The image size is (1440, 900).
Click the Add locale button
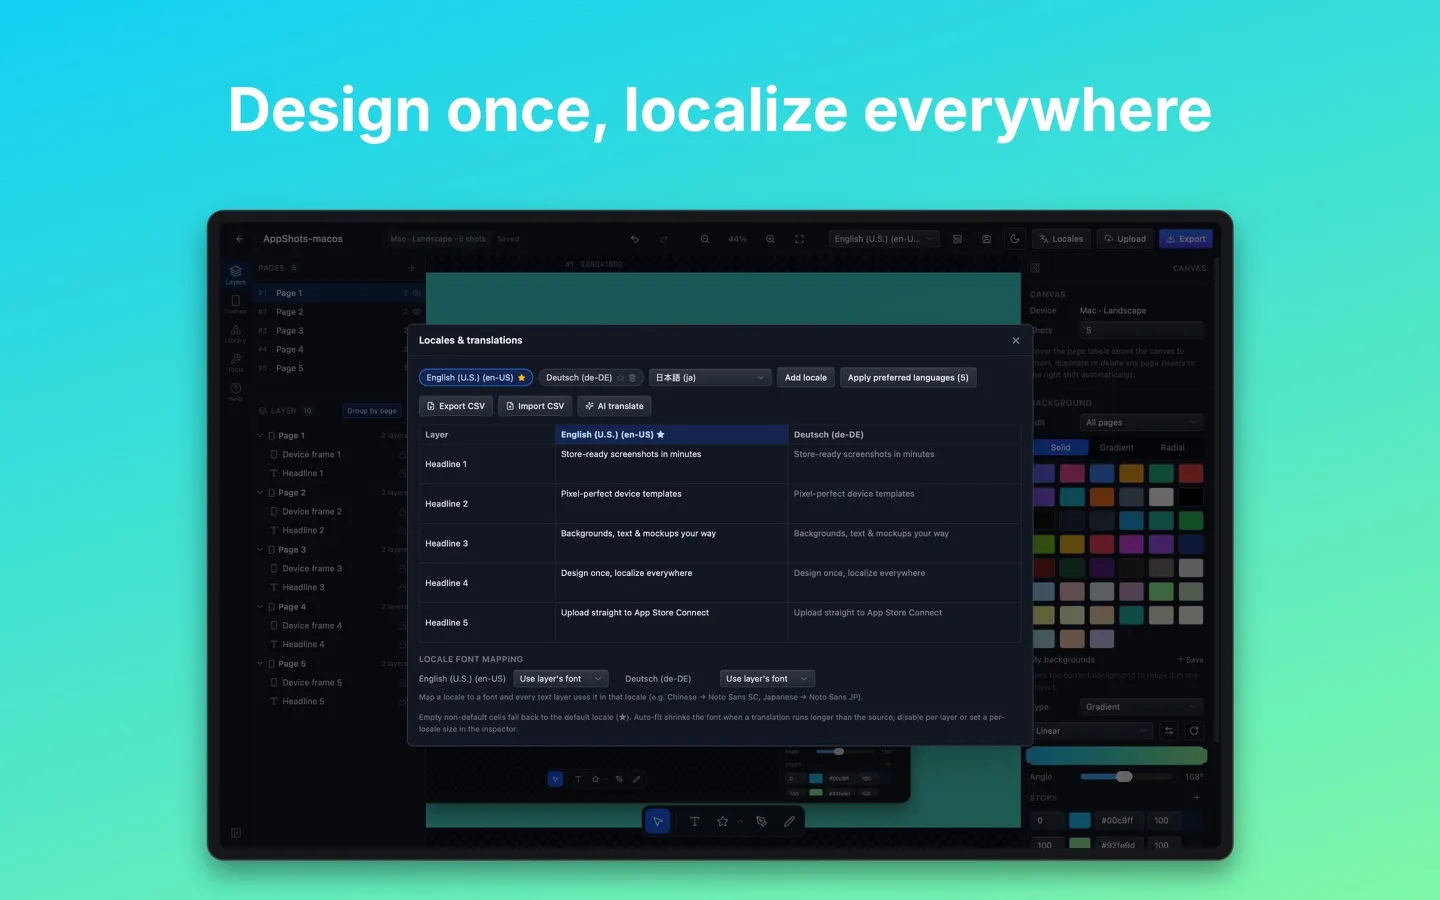(x=806, y=378)
